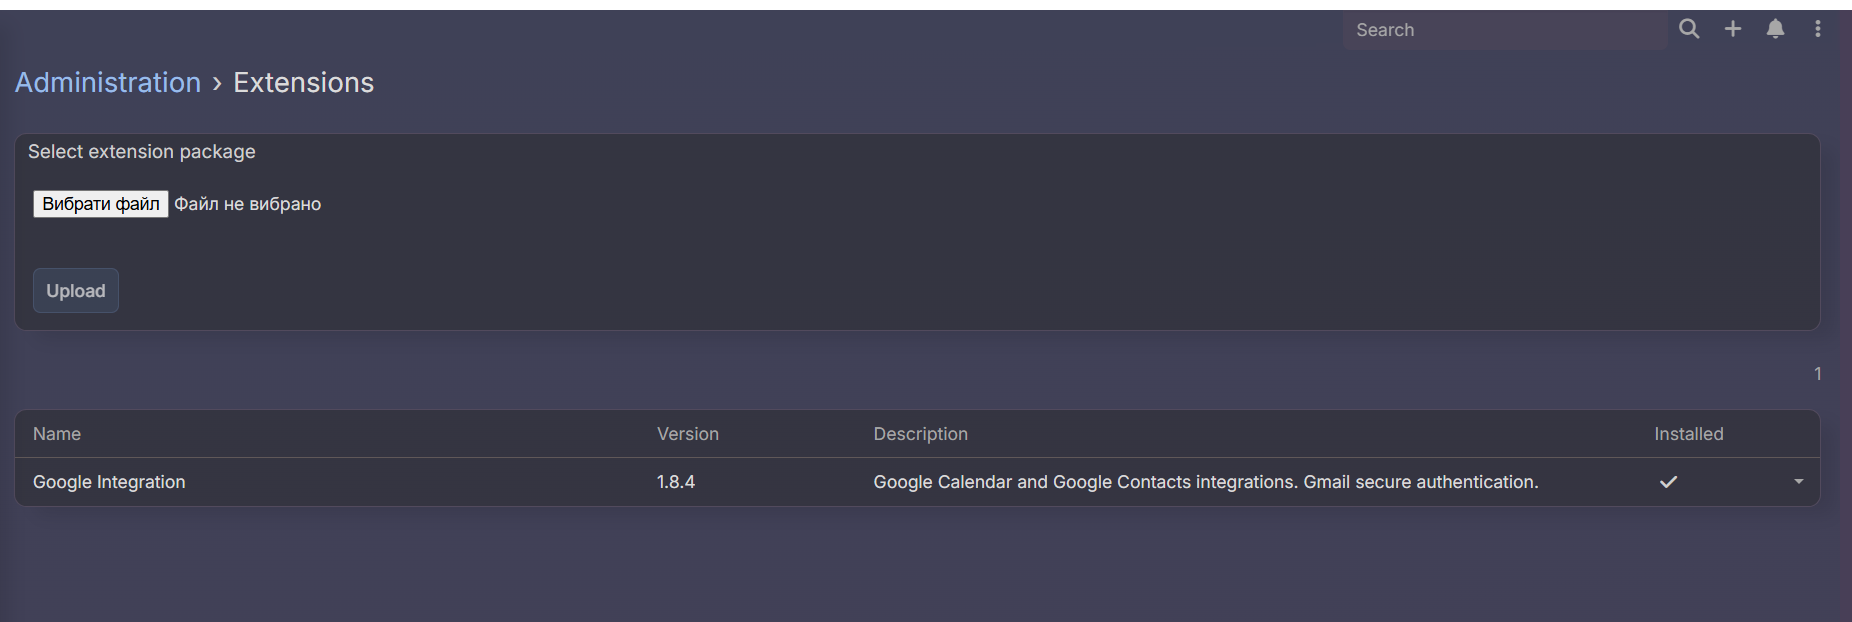Click version 1.8.4 cell
This screenshot has height=622, width=1852.
676,482
